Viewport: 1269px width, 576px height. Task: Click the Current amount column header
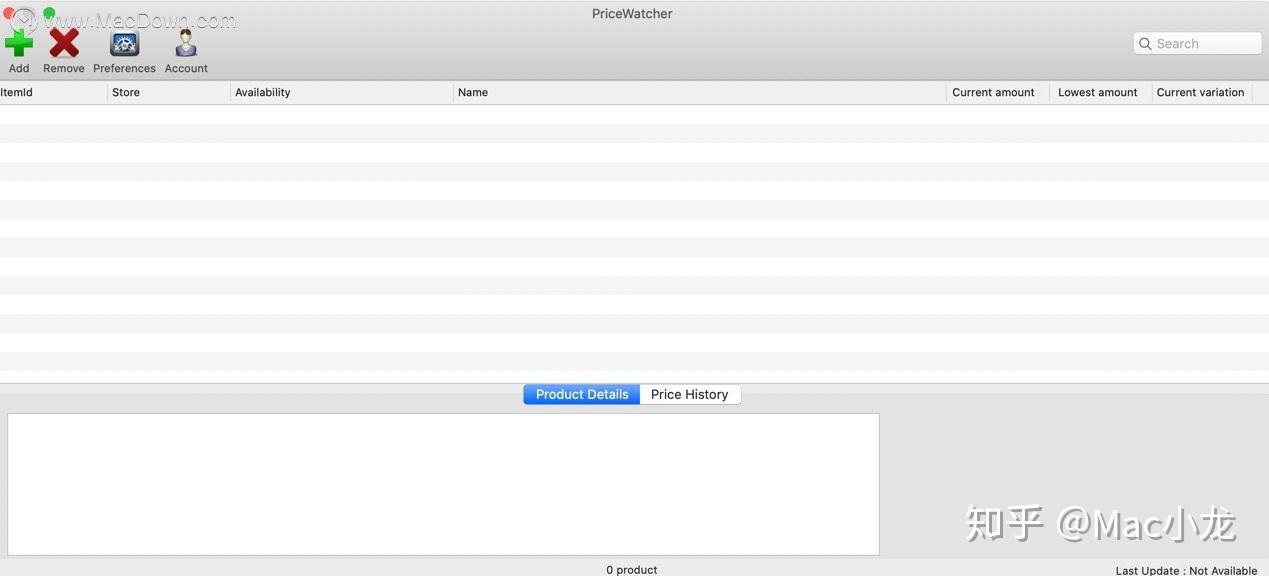click(x=993, y=91)
